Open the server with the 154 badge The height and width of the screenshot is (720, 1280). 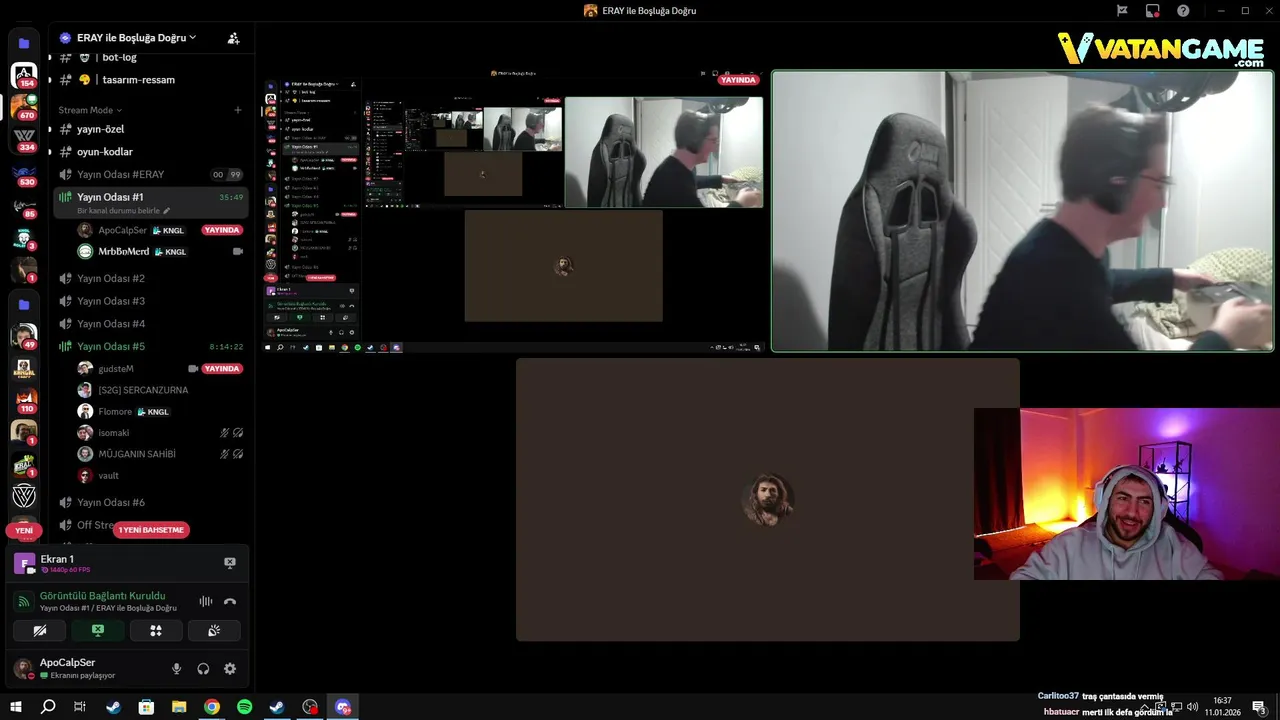(24, 75)
